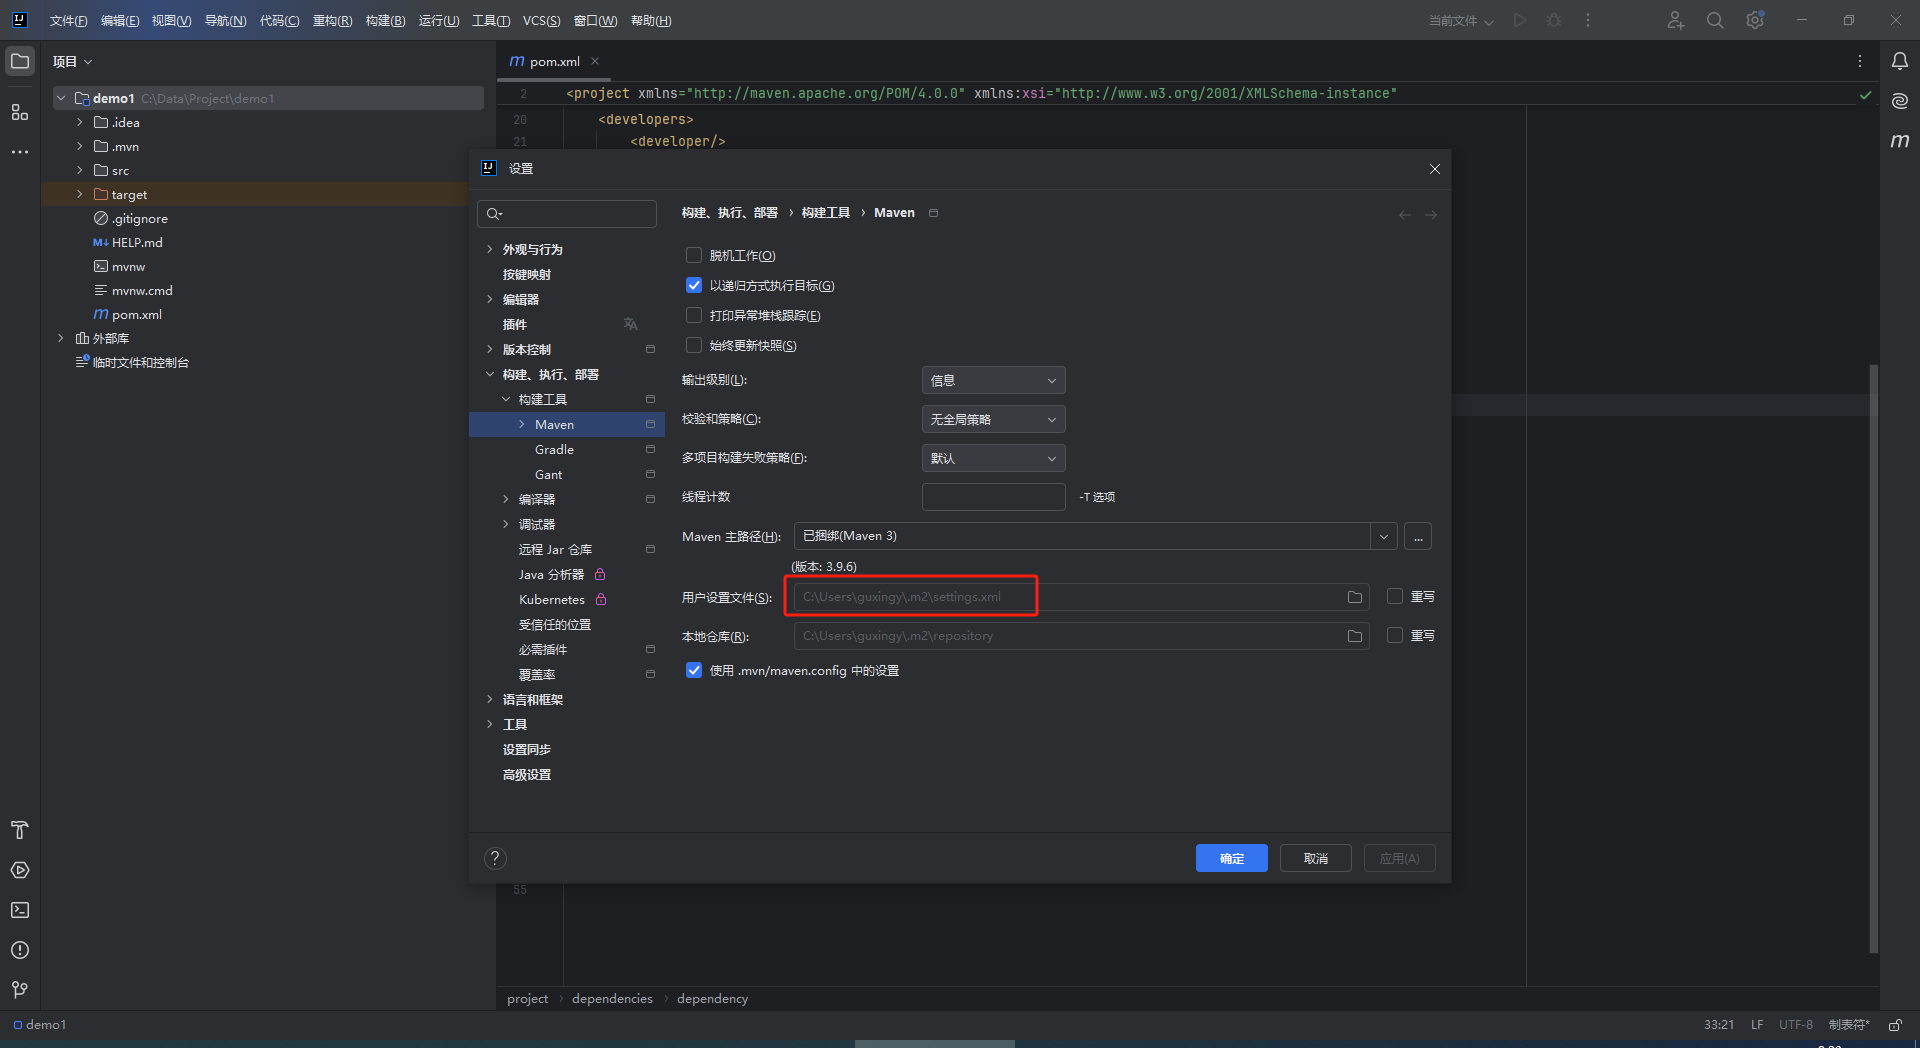Click the Run button in the toolbar
Image resolution: width=1920 pixels, height=1048 pixels.
tap(1520, 20)
